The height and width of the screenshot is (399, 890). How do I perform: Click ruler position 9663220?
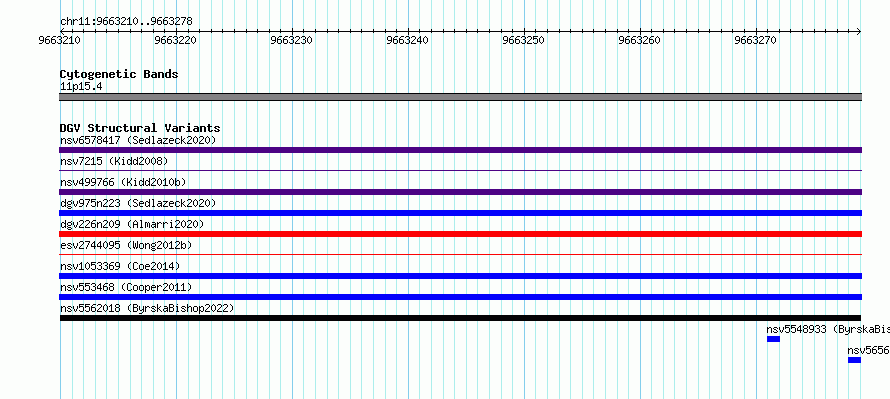[x=176, y=40]
